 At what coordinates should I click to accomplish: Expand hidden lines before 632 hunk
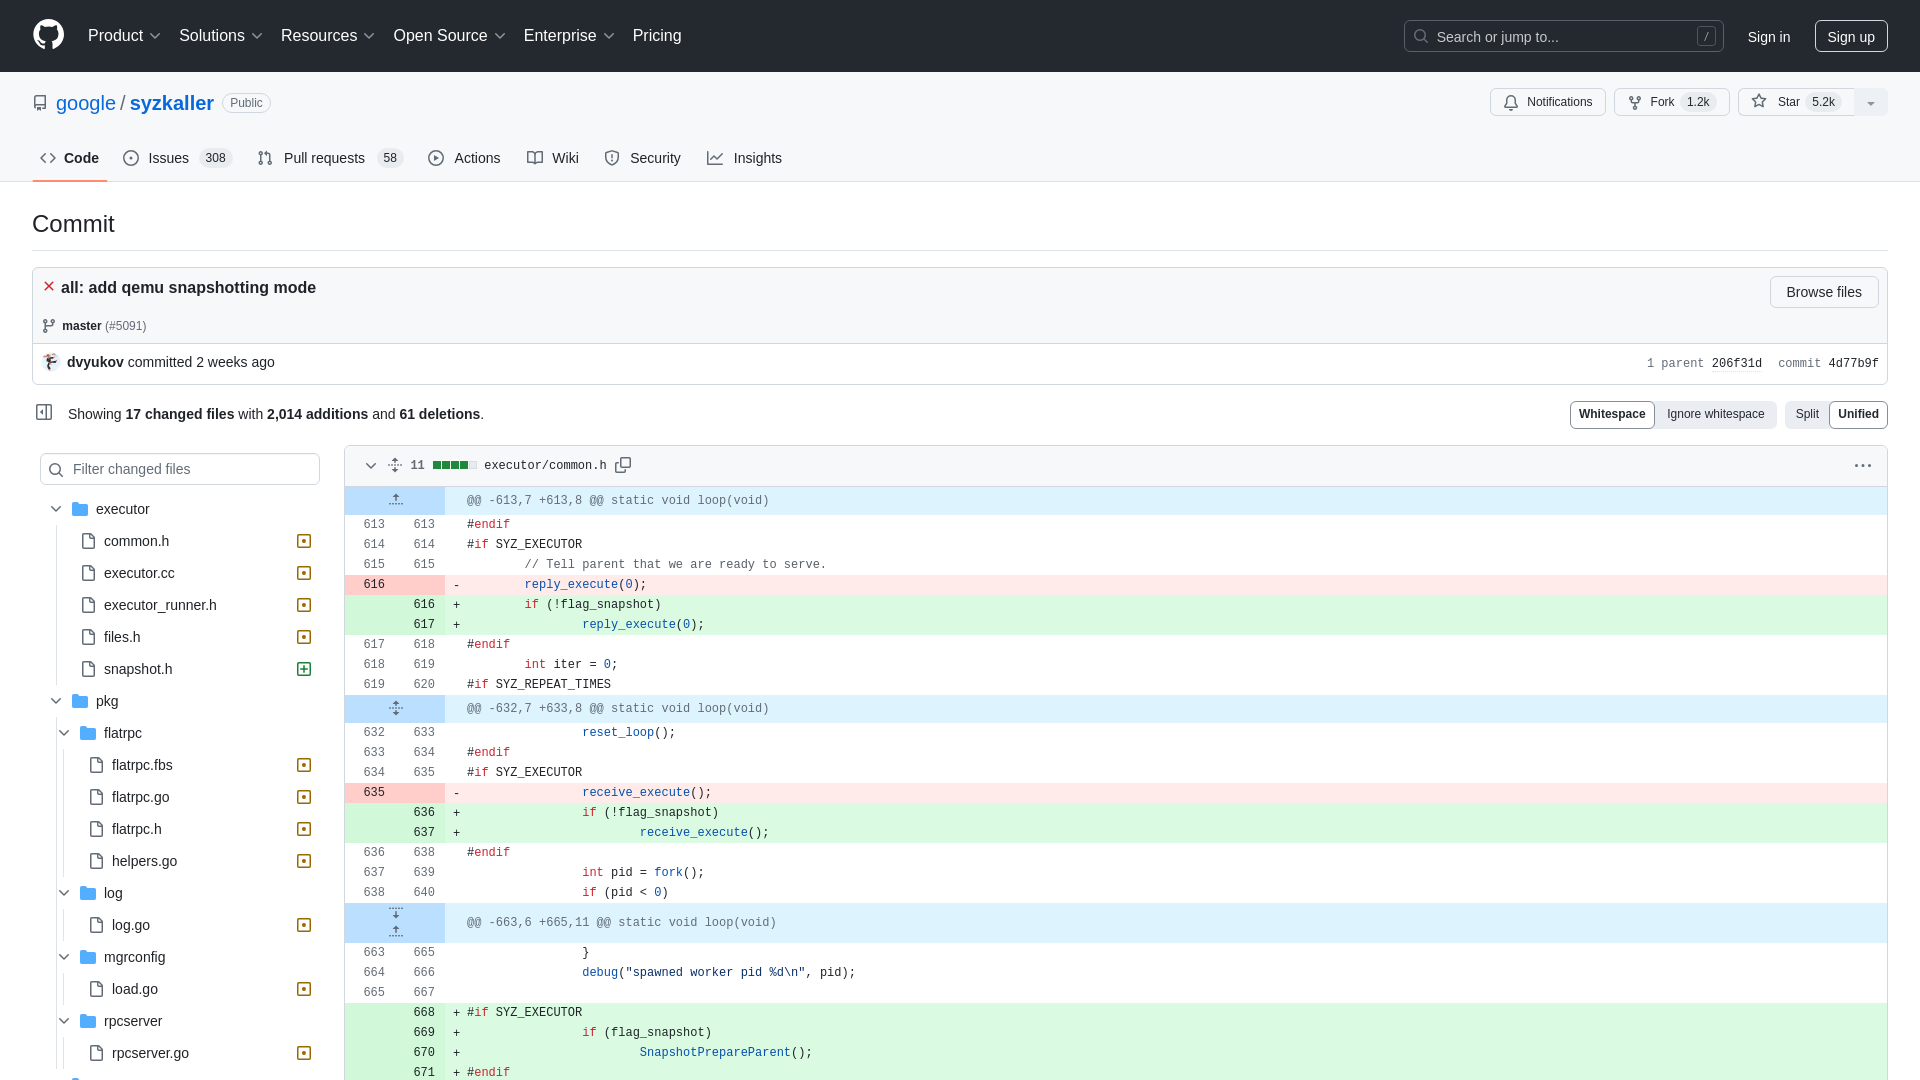click(395, 708)
